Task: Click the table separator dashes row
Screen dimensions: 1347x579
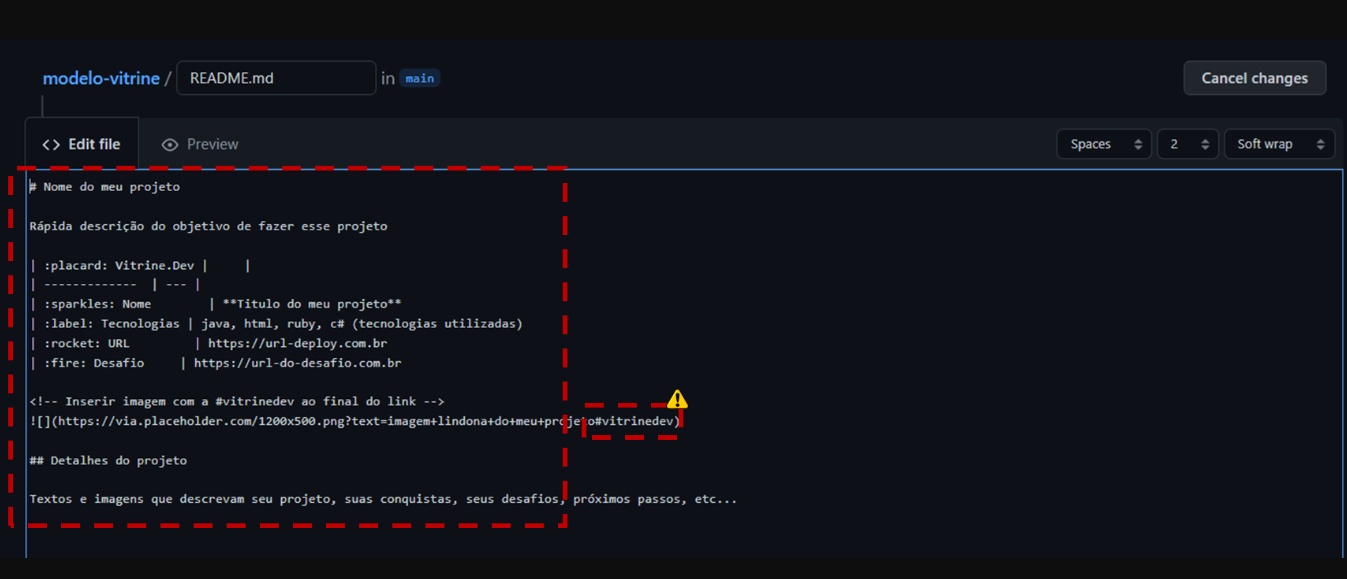Action: tap(115, 285)
